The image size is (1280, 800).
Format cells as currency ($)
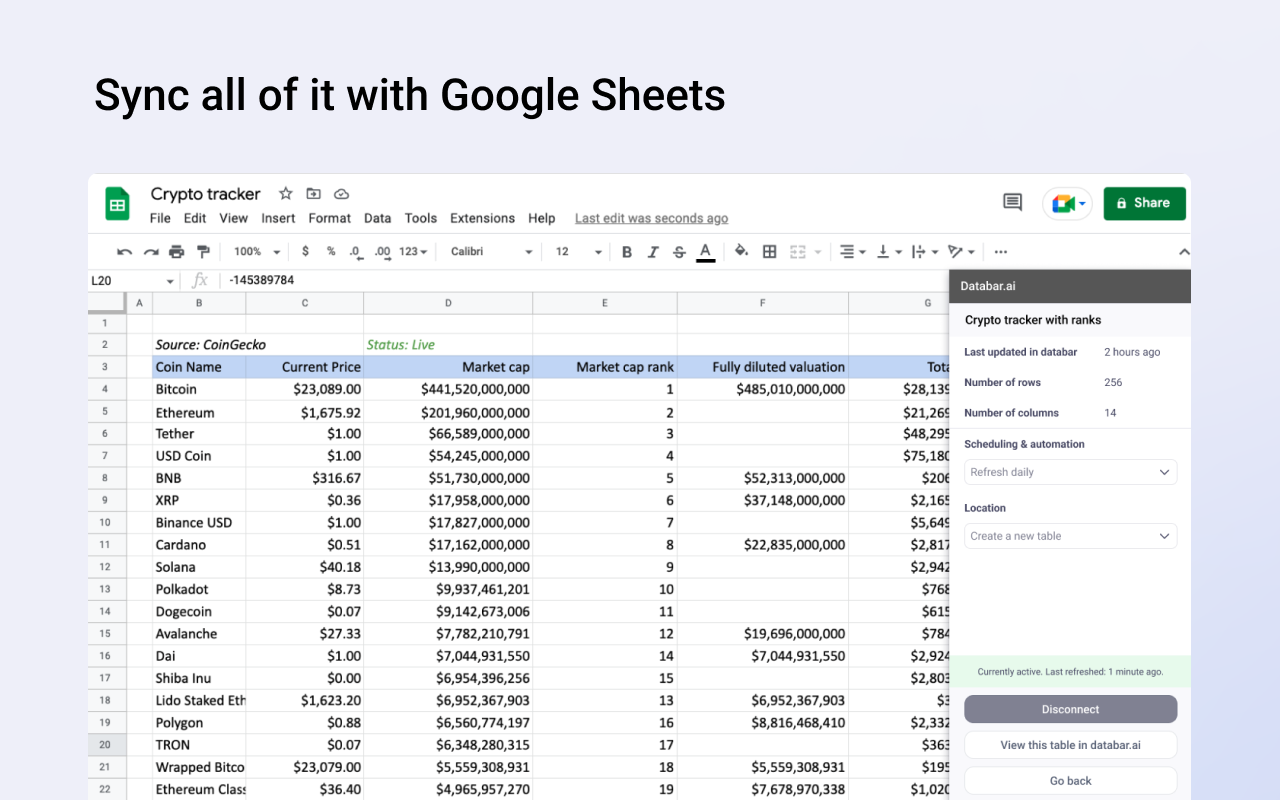[x=305, y=252]
